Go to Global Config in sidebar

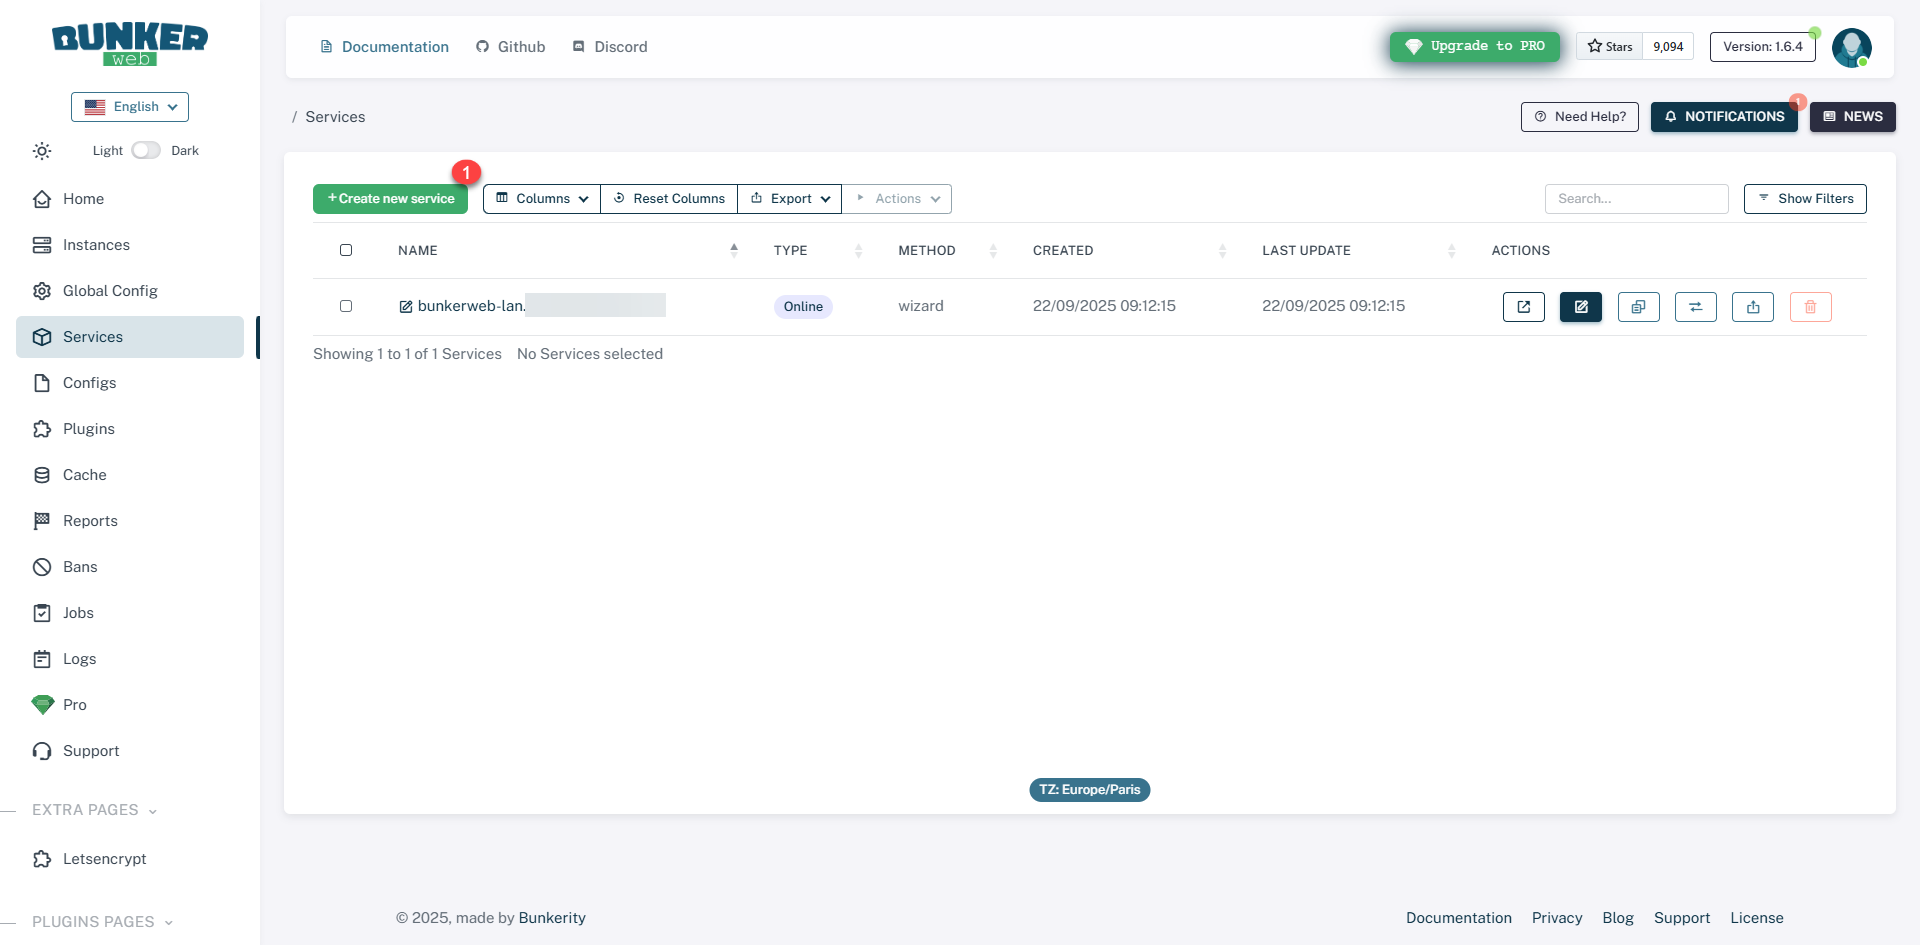[110, 291]
